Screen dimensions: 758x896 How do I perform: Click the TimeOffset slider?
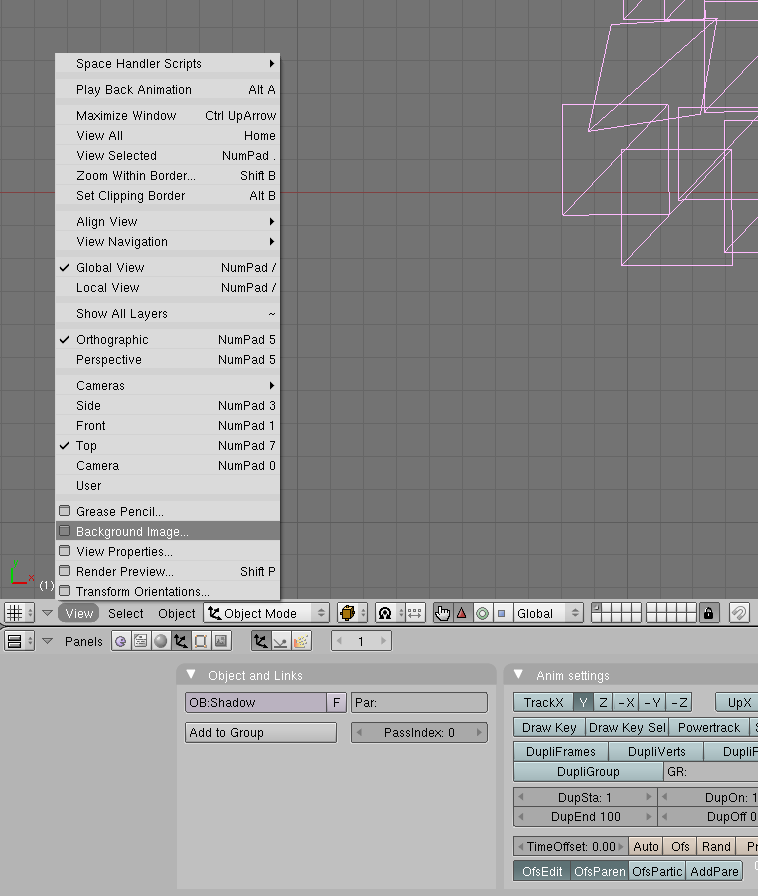click(x=571, y=846)
